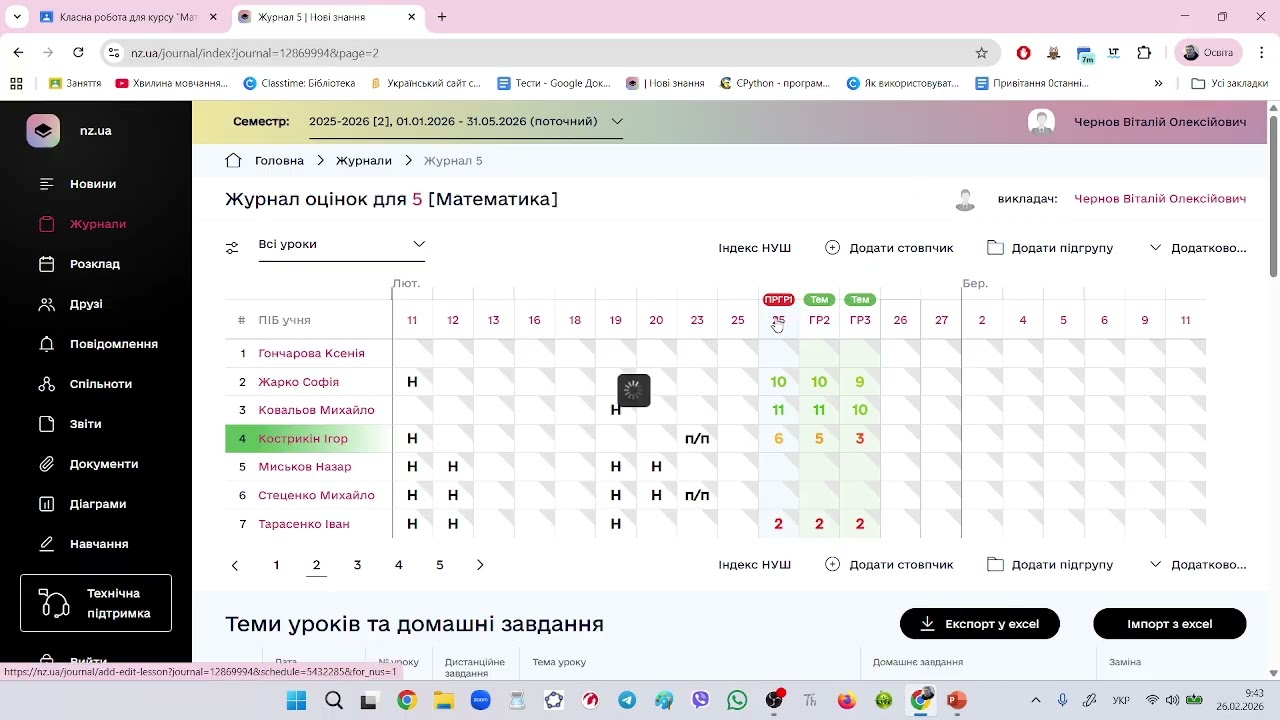The height and width of the screenshot is (720, 1280).
Task: Open Telegram from taskbar
Action: tap(627, 700)
